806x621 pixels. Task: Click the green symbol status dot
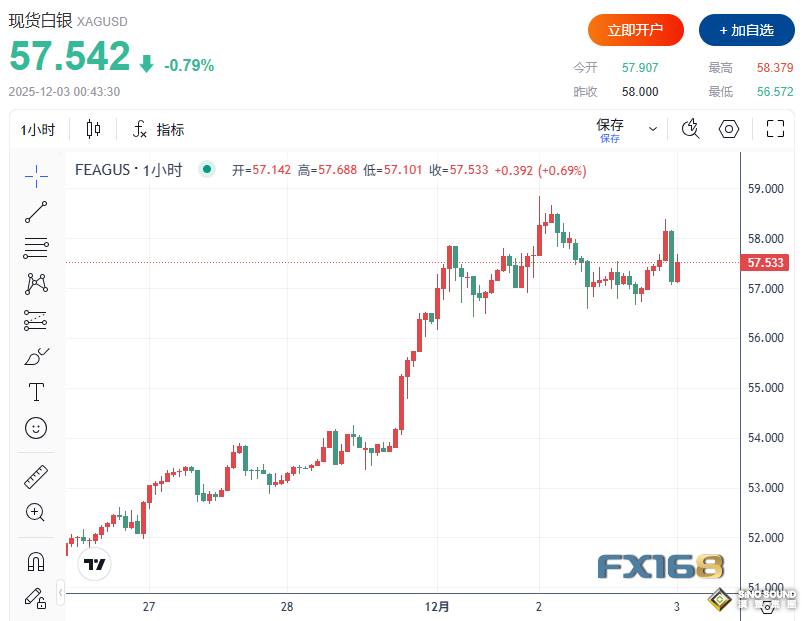coord(206,170)
